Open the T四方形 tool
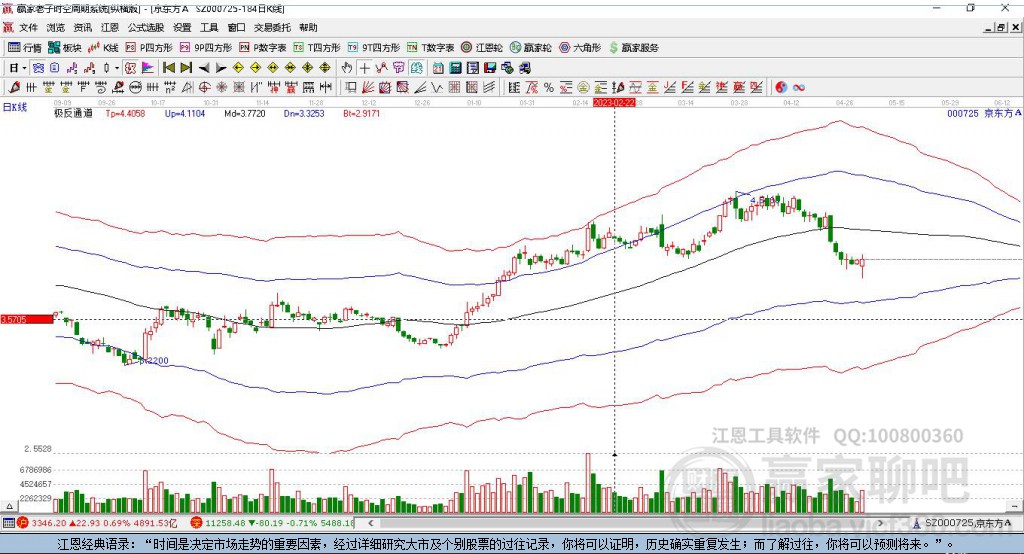The height and width of the screenshot is (554, 1024). 317,48
